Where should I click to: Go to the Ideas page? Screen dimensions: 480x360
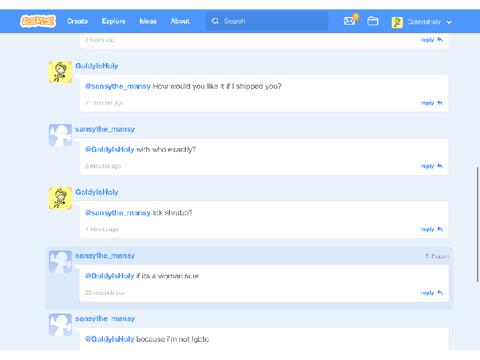coord(148,21)
